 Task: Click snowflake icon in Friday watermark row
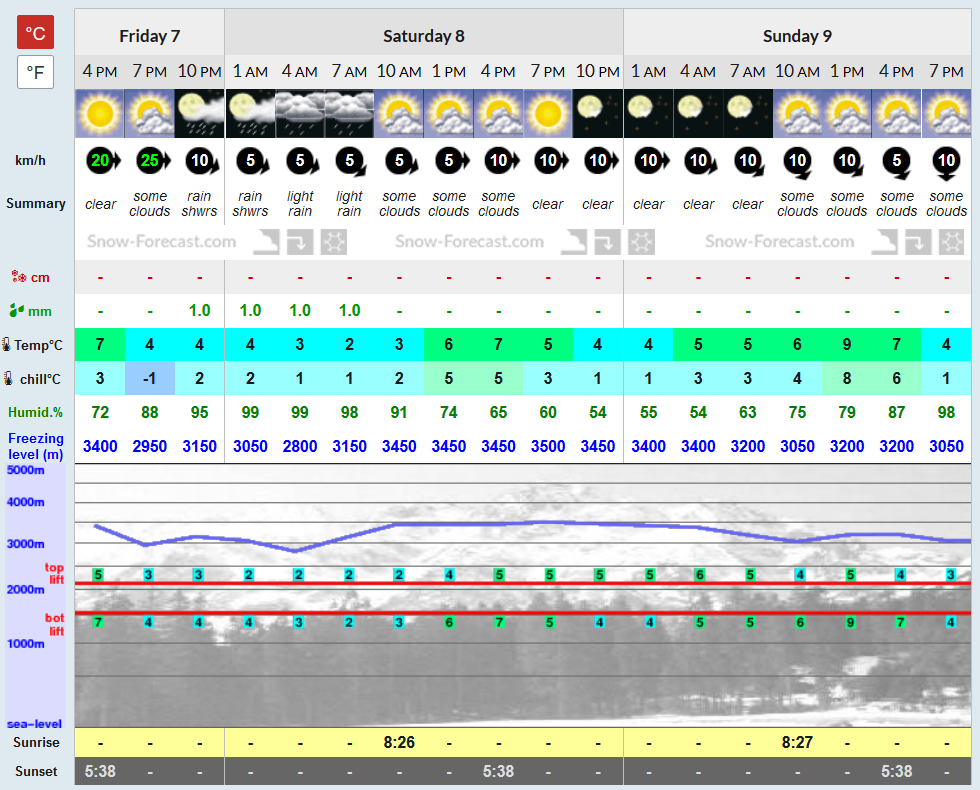(x=334, y=242)
